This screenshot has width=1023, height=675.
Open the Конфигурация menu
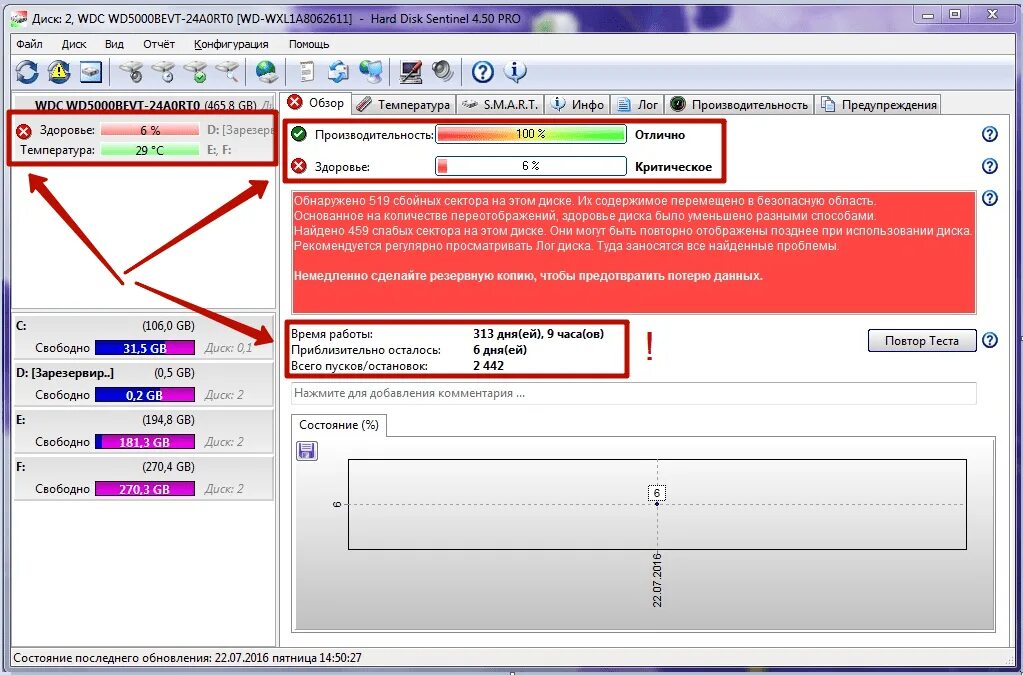pos(231,44)
